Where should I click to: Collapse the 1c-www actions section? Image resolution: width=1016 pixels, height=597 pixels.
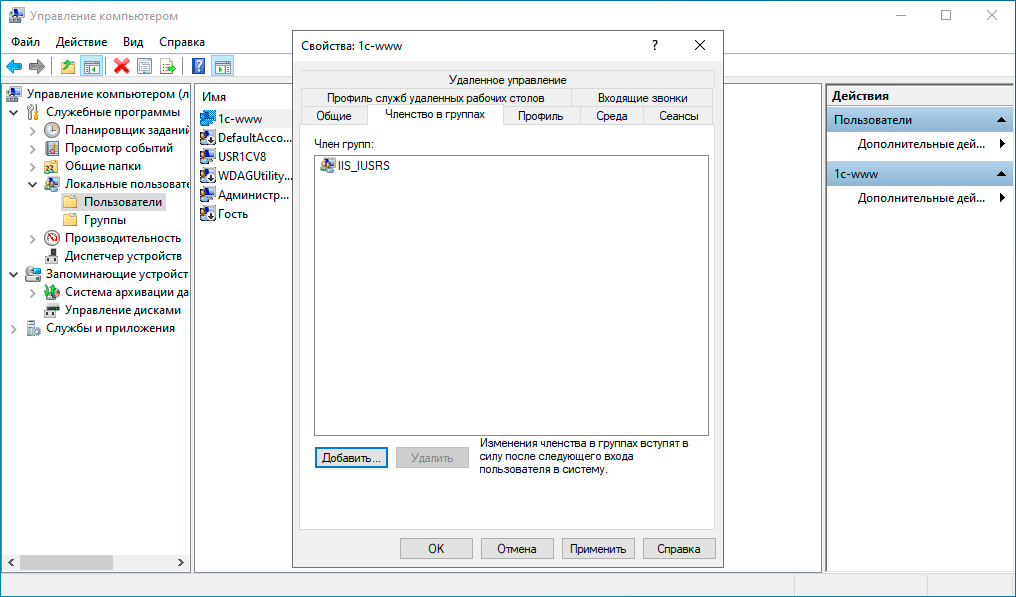1001,174
